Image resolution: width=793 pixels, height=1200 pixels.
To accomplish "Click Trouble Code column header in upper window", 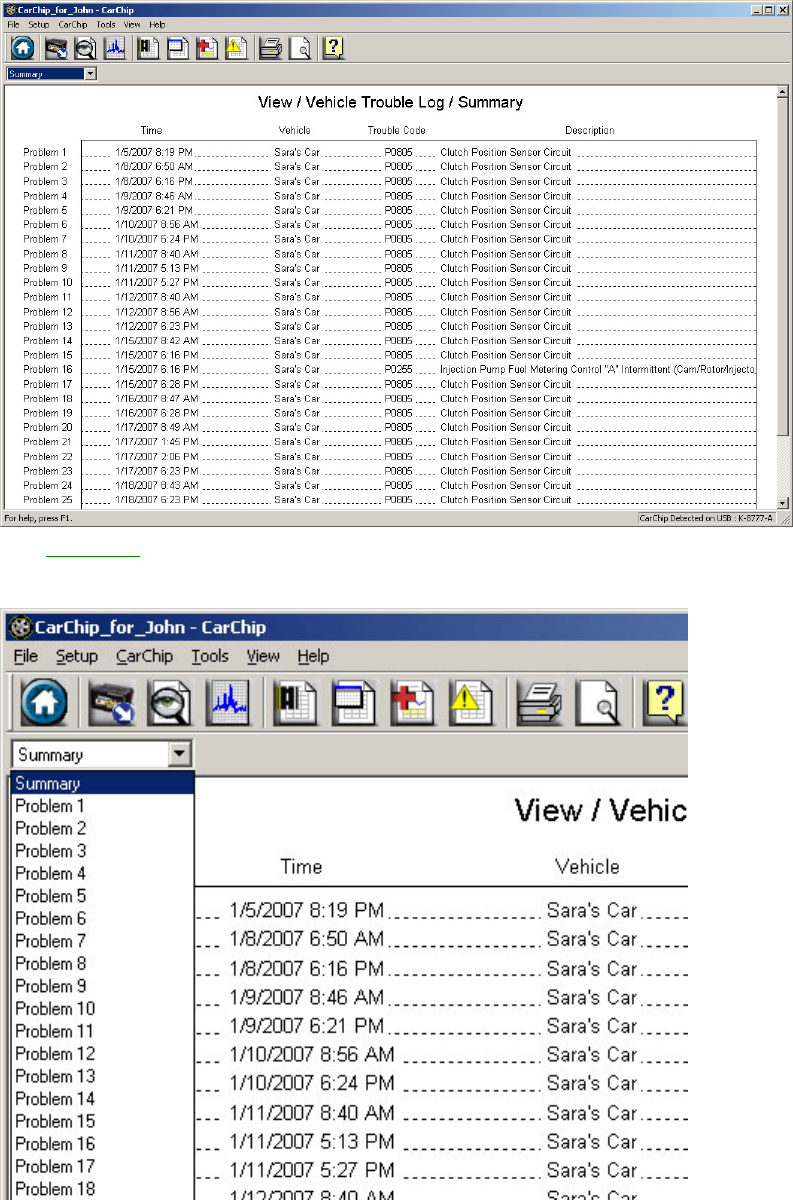I will click(396, 130).
